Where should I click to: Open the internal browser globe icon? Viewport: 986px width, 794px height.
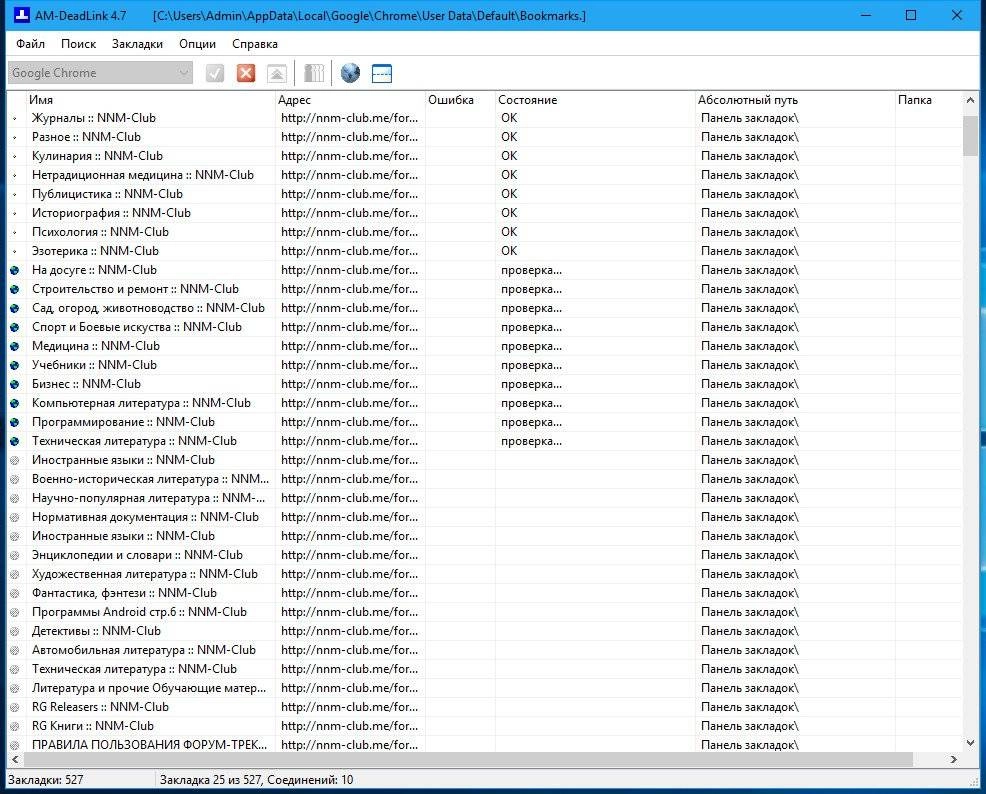coord(350,74)
